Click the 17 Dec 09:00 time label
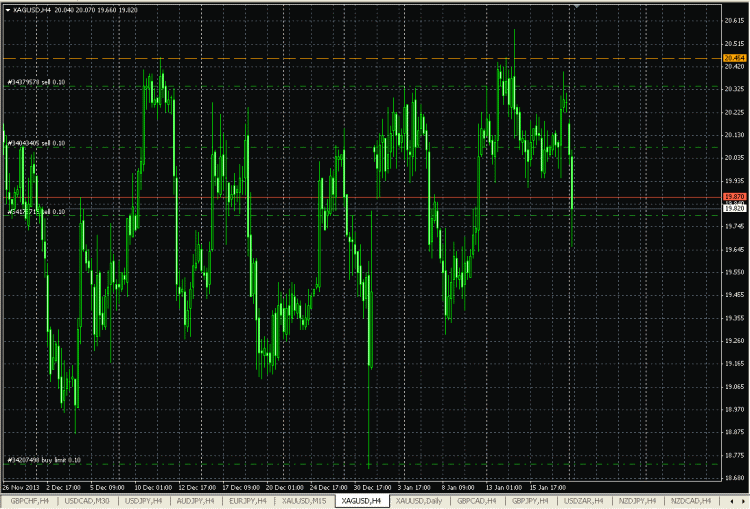This screenshot has height=509, width=750. click(241, 487)
